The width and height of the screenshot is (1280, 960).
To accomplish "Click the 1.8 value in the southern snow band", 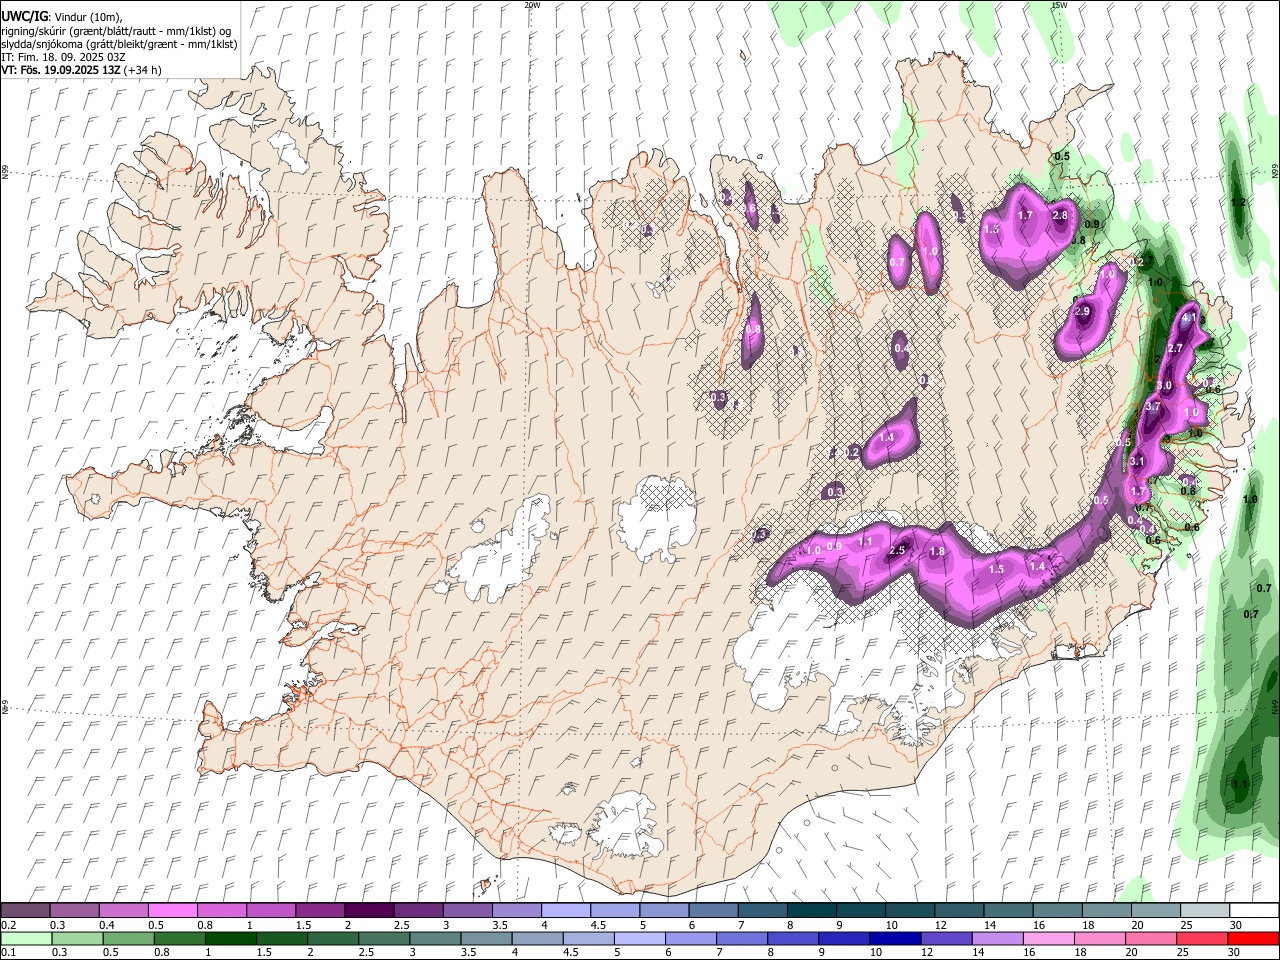I will 937,552.
